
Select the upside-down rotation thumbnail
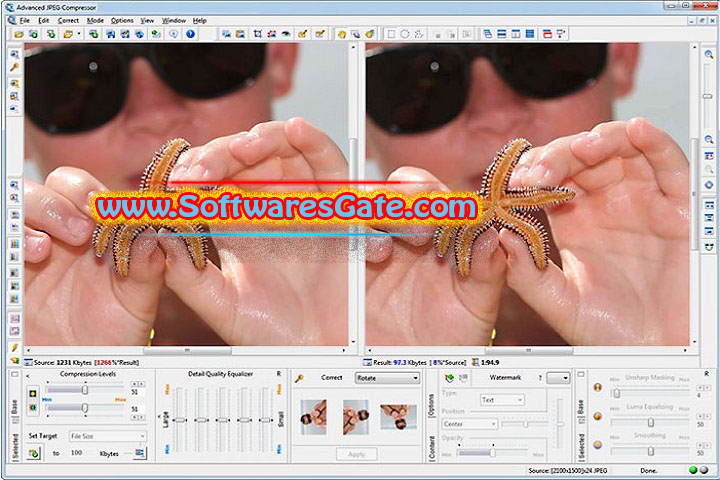[399, 417]
